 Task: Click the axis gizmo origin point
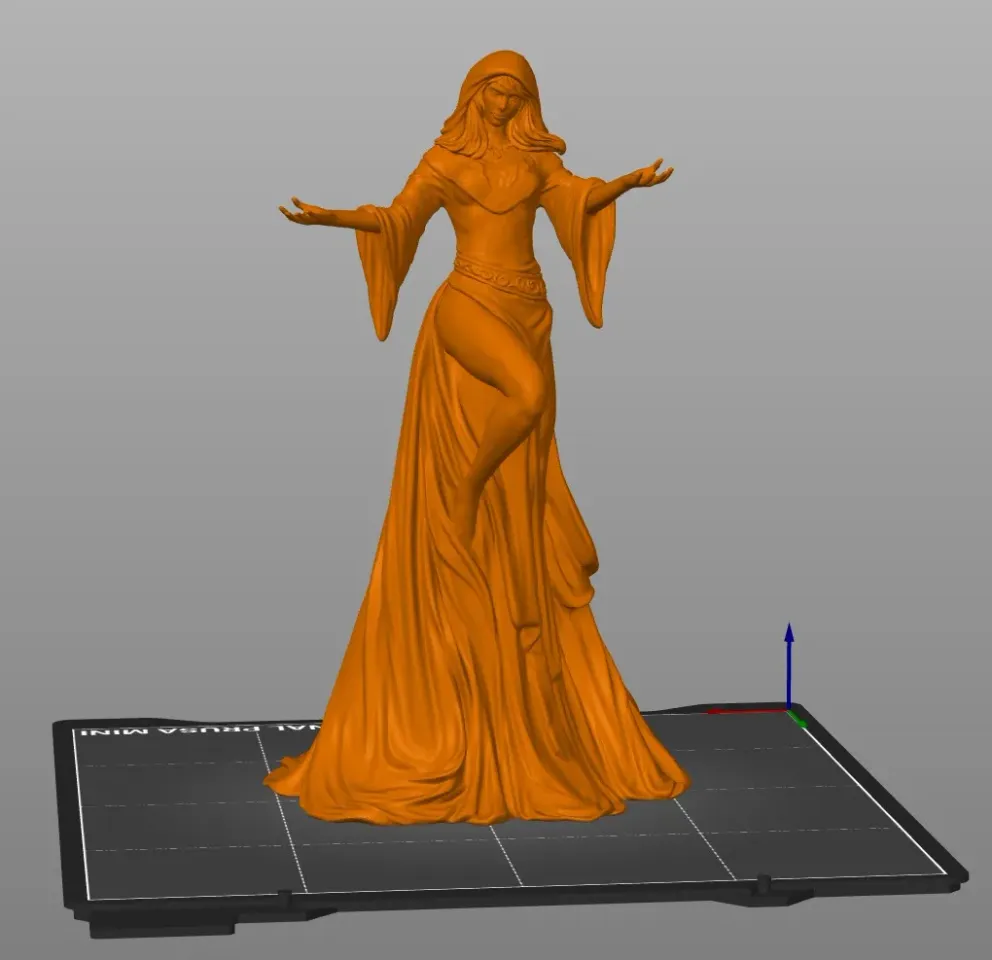[789, 712]
